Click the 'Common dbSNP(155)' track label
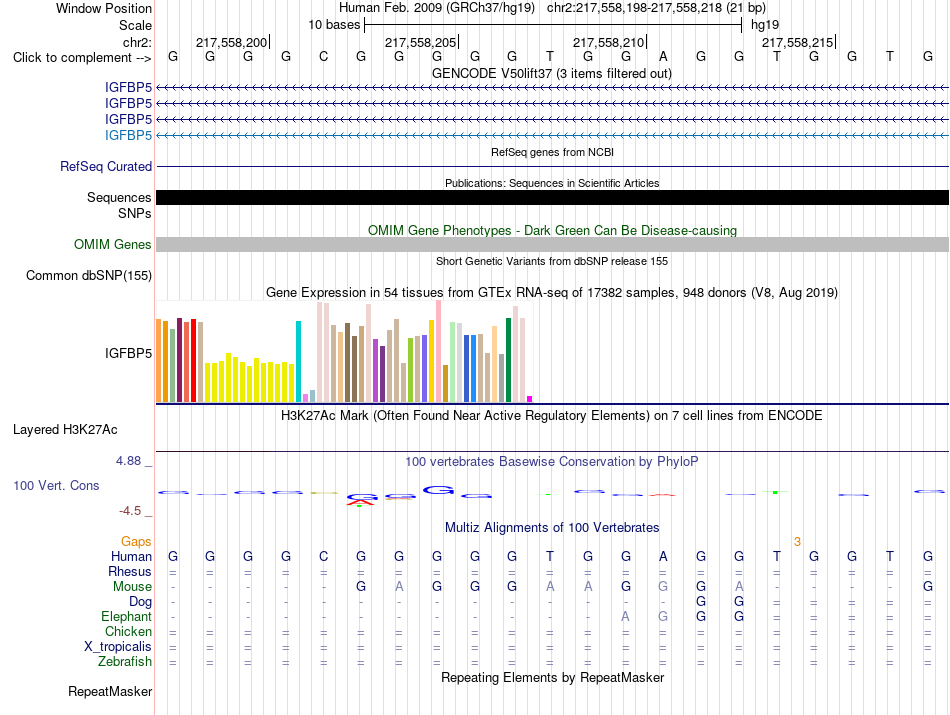 click(x=88, y=276)
